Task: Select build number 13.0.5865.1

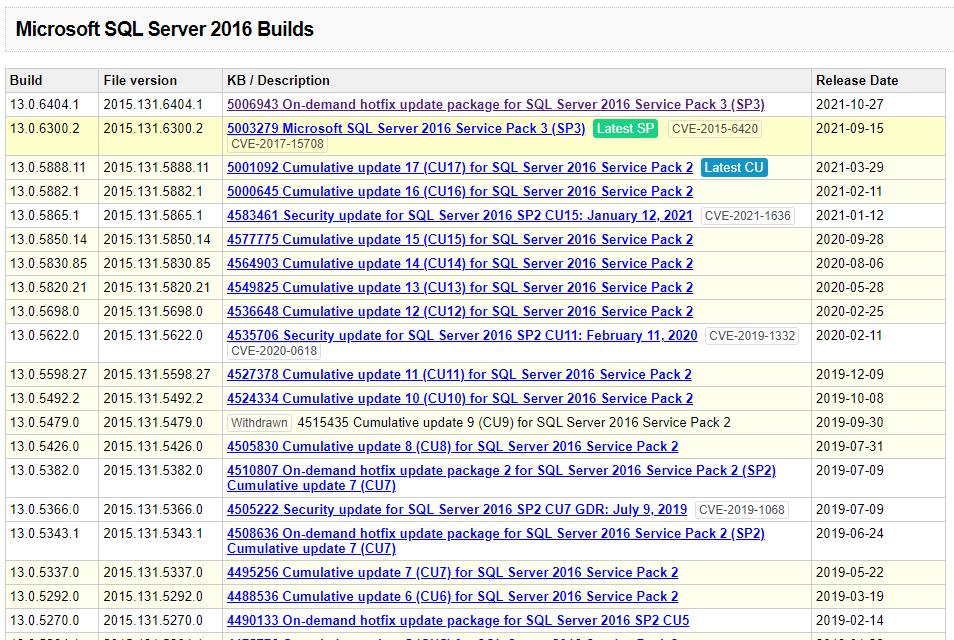Action: click(44, 216)
